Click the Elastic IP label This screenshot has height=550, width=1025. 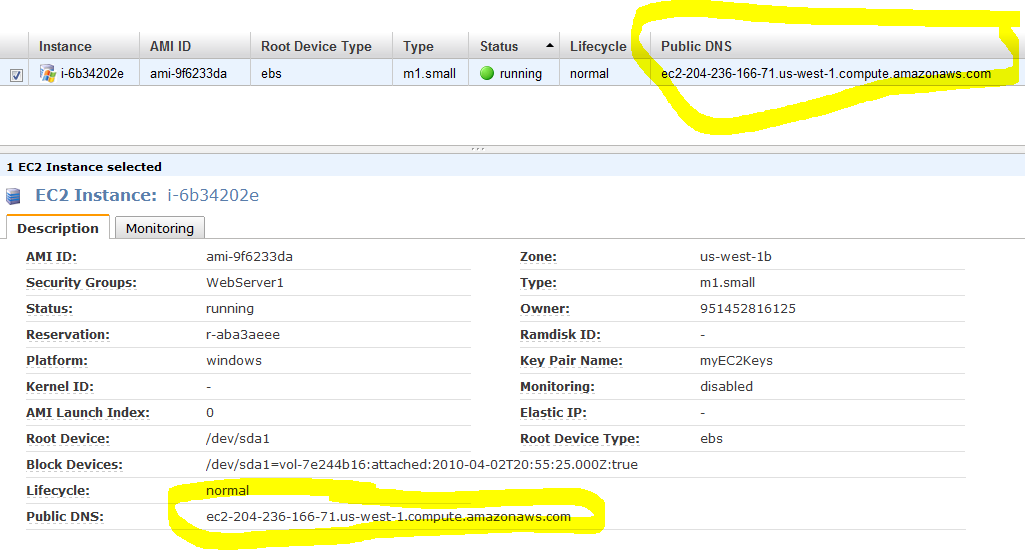[553, 413]
